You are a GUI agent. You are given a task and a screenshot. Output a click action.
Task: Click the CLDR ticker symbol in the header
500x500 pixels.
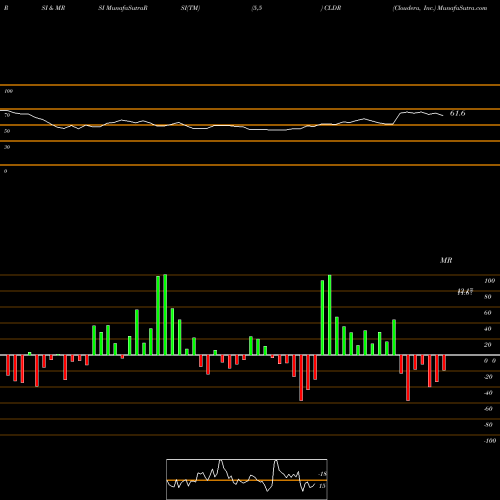coord(332,8)
